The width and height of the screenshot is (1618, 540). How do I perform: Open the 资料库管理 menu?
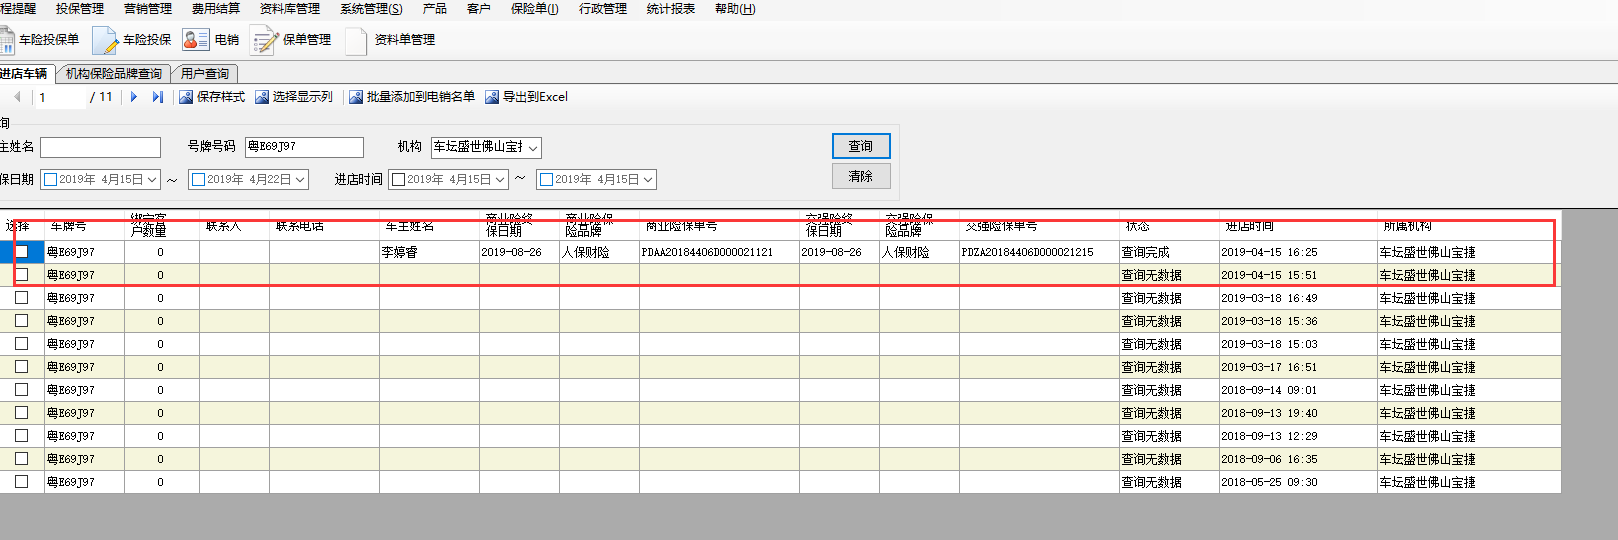coord(290,9)
